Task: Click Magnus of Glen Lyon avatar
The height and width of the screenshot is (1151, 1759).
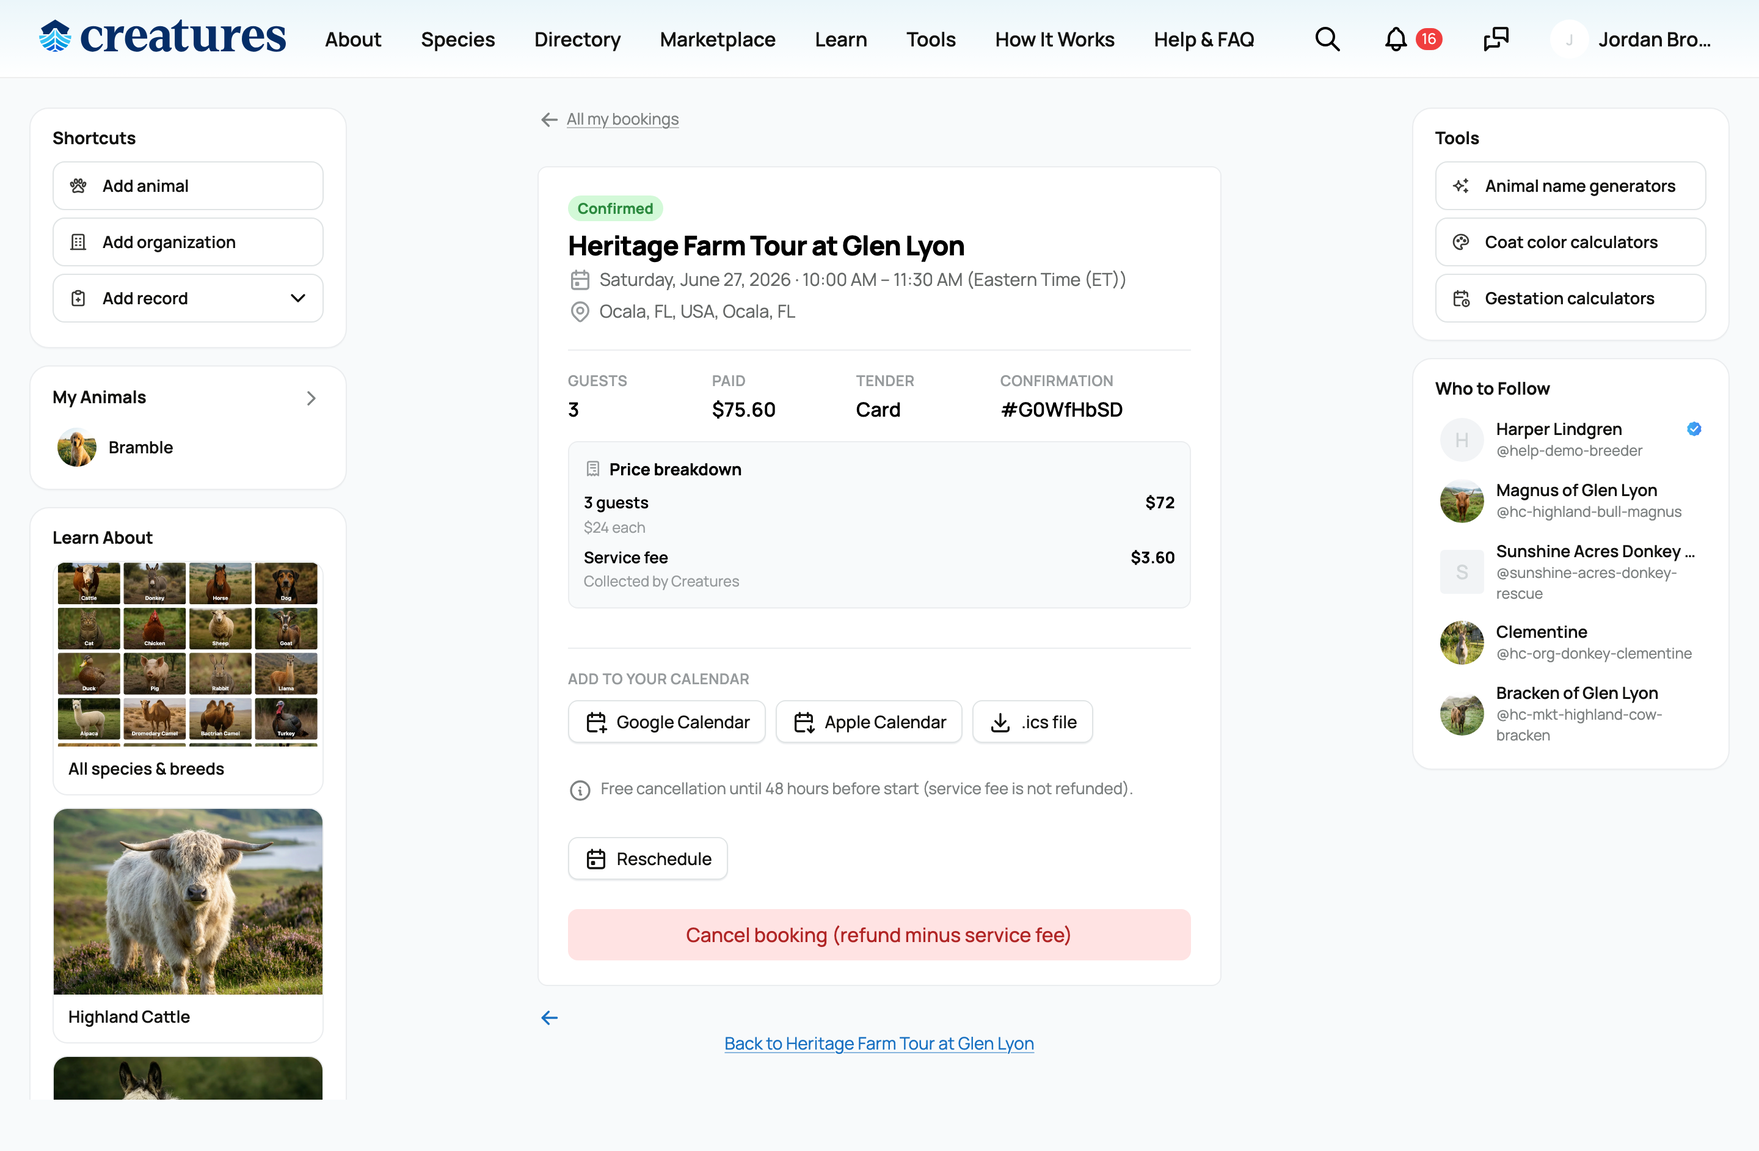Action: pos(1462,500)
